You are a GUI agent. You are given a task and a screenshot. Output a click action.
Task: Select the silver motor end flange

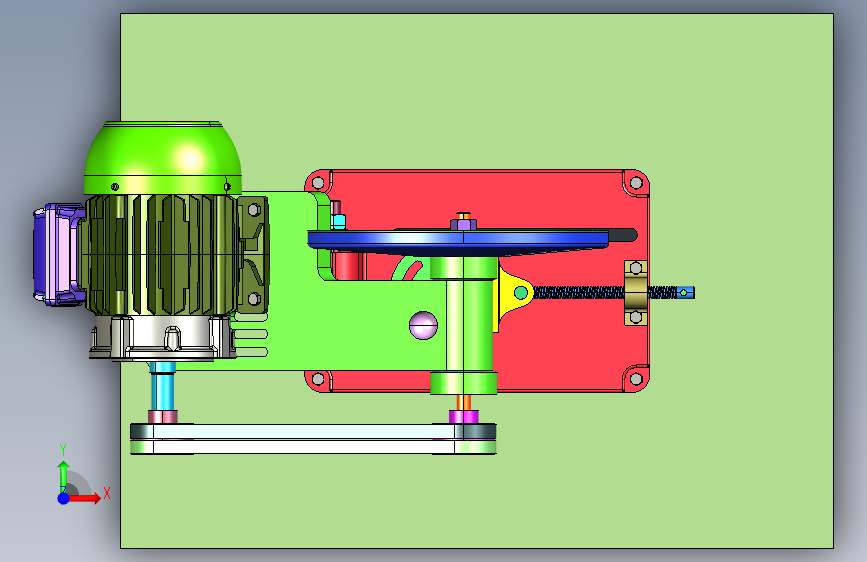point(162,339)
